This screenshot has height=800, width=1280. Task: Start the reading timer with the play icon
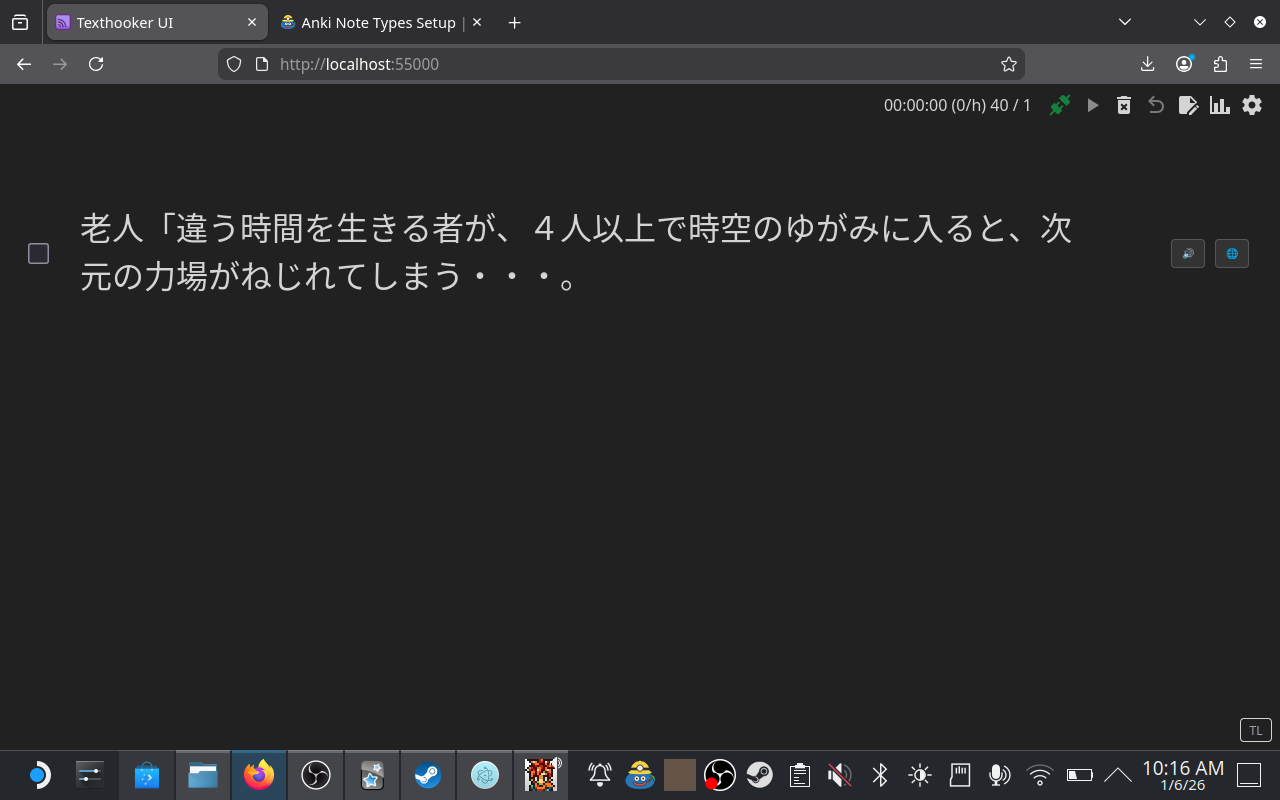coord(1092,105)
